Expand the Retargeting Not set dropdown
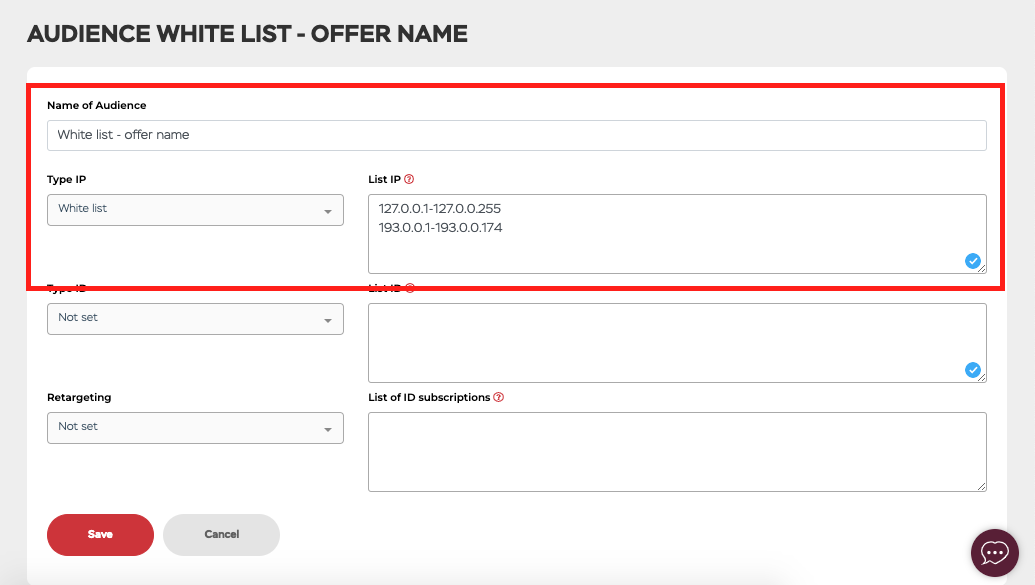The width and height of the screenshot is (1035, 585). point(195,428)
